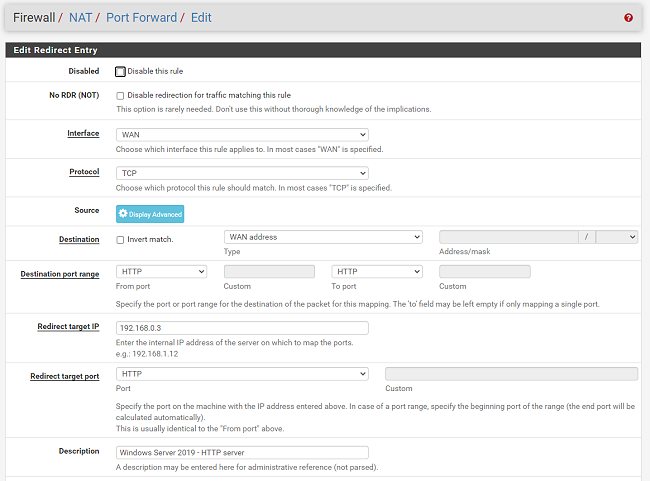
Task: Show advanced source options button
Action: (x=150, y=214)
